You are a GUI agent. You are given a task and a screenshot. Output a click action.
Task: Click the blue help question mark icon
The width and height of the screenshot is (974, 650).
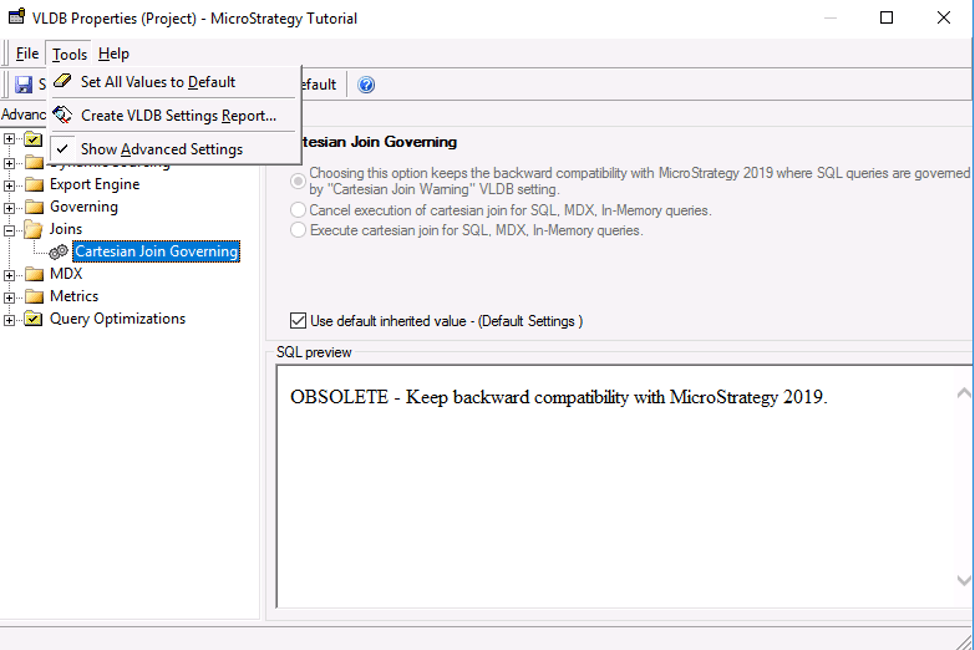(366, 85)
